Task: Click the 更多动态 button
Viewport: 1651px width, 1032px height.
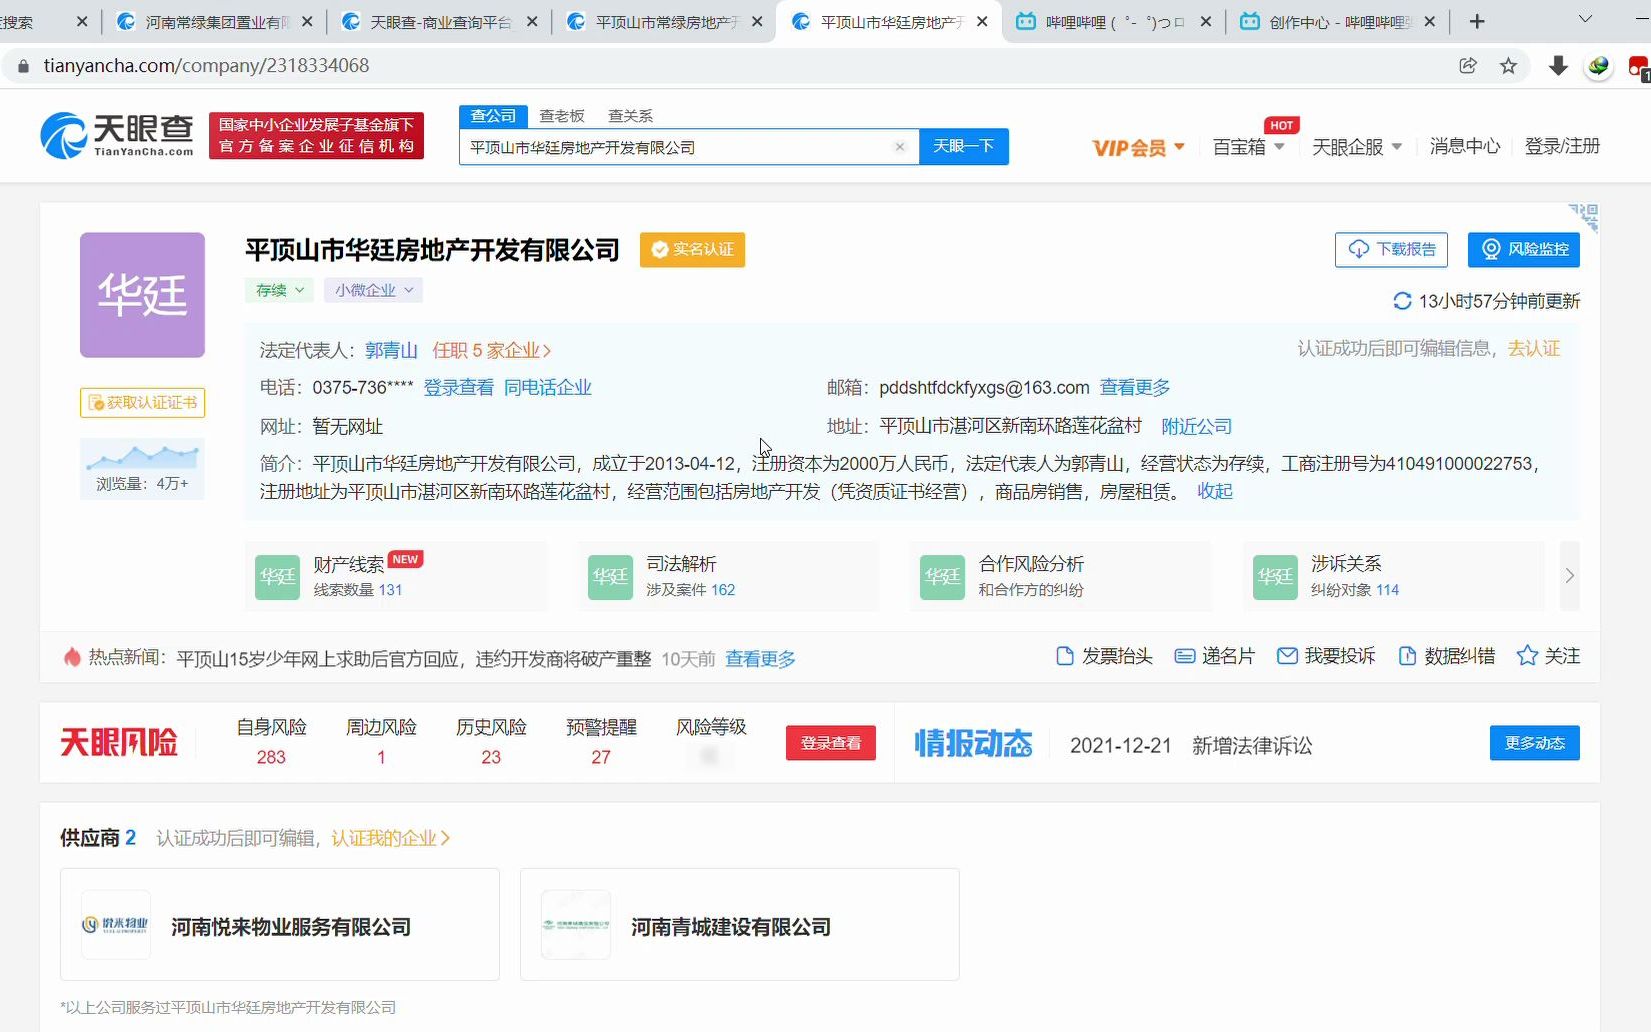Action: [1535, 743]
